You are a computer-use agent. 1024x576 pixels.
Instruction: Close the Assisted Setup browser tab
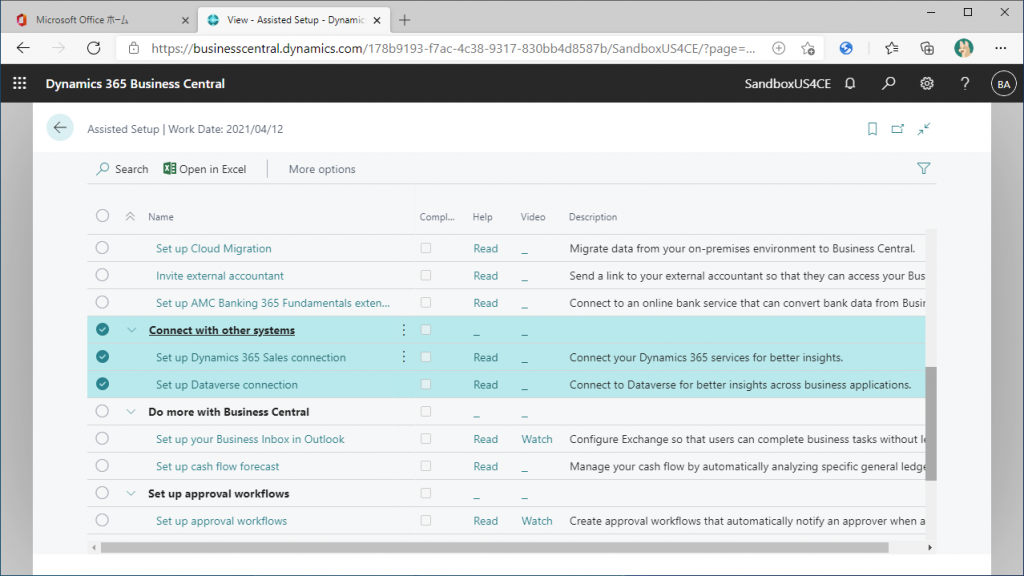[377, 20]
